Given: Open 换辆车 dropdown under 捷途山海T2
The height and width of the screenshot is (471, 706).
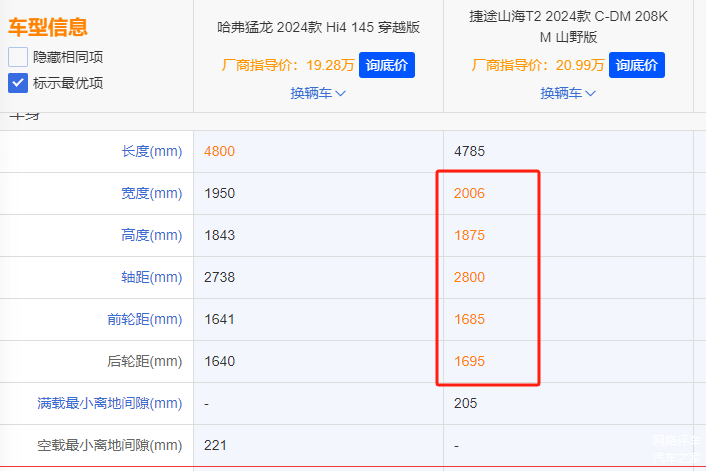Looking at the screenshot, I should [568, 93].
